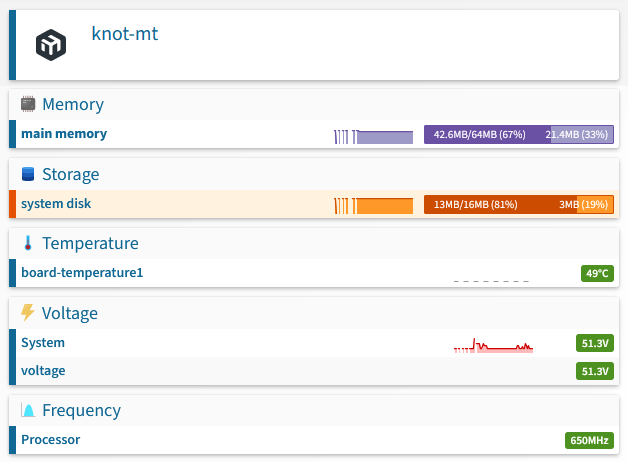Image resolution: width=628 pixels, height=462 pixels.
Task: Click the board-temperature1 sensor link
Action: tap(82, 273)
